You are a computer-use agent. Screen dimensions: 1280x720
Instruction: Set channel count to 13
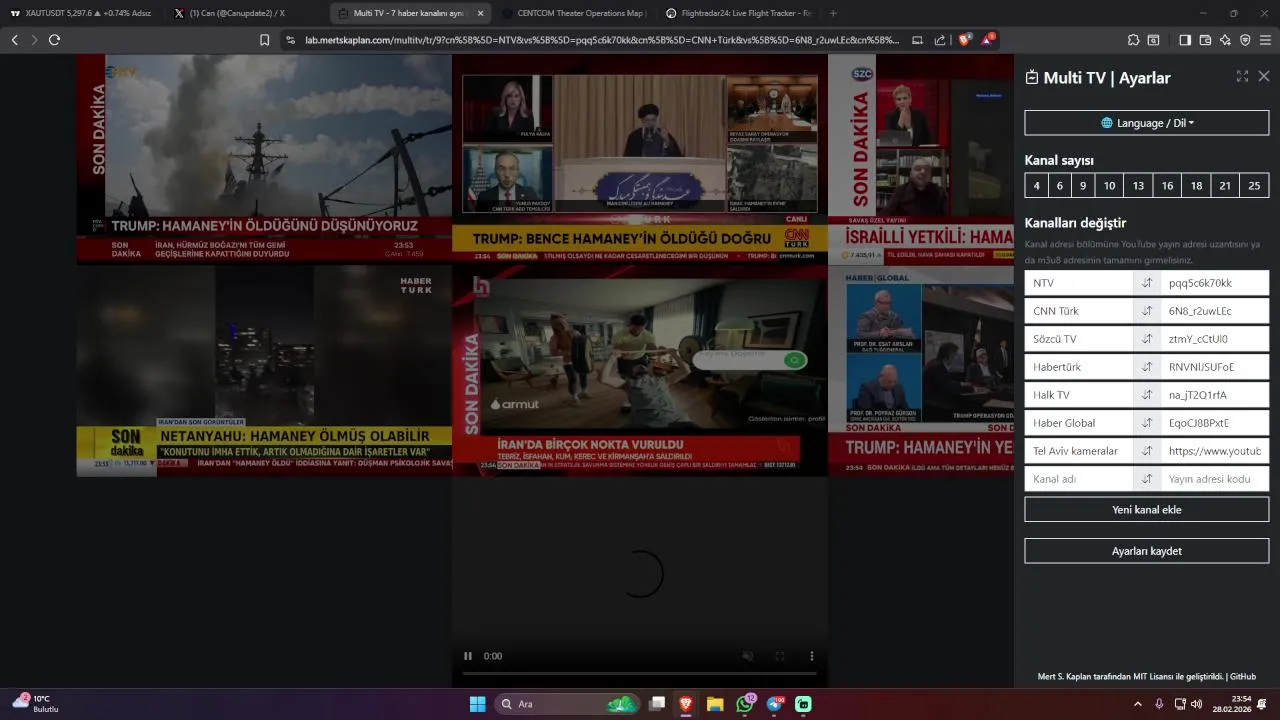[x=1138, y=186]
